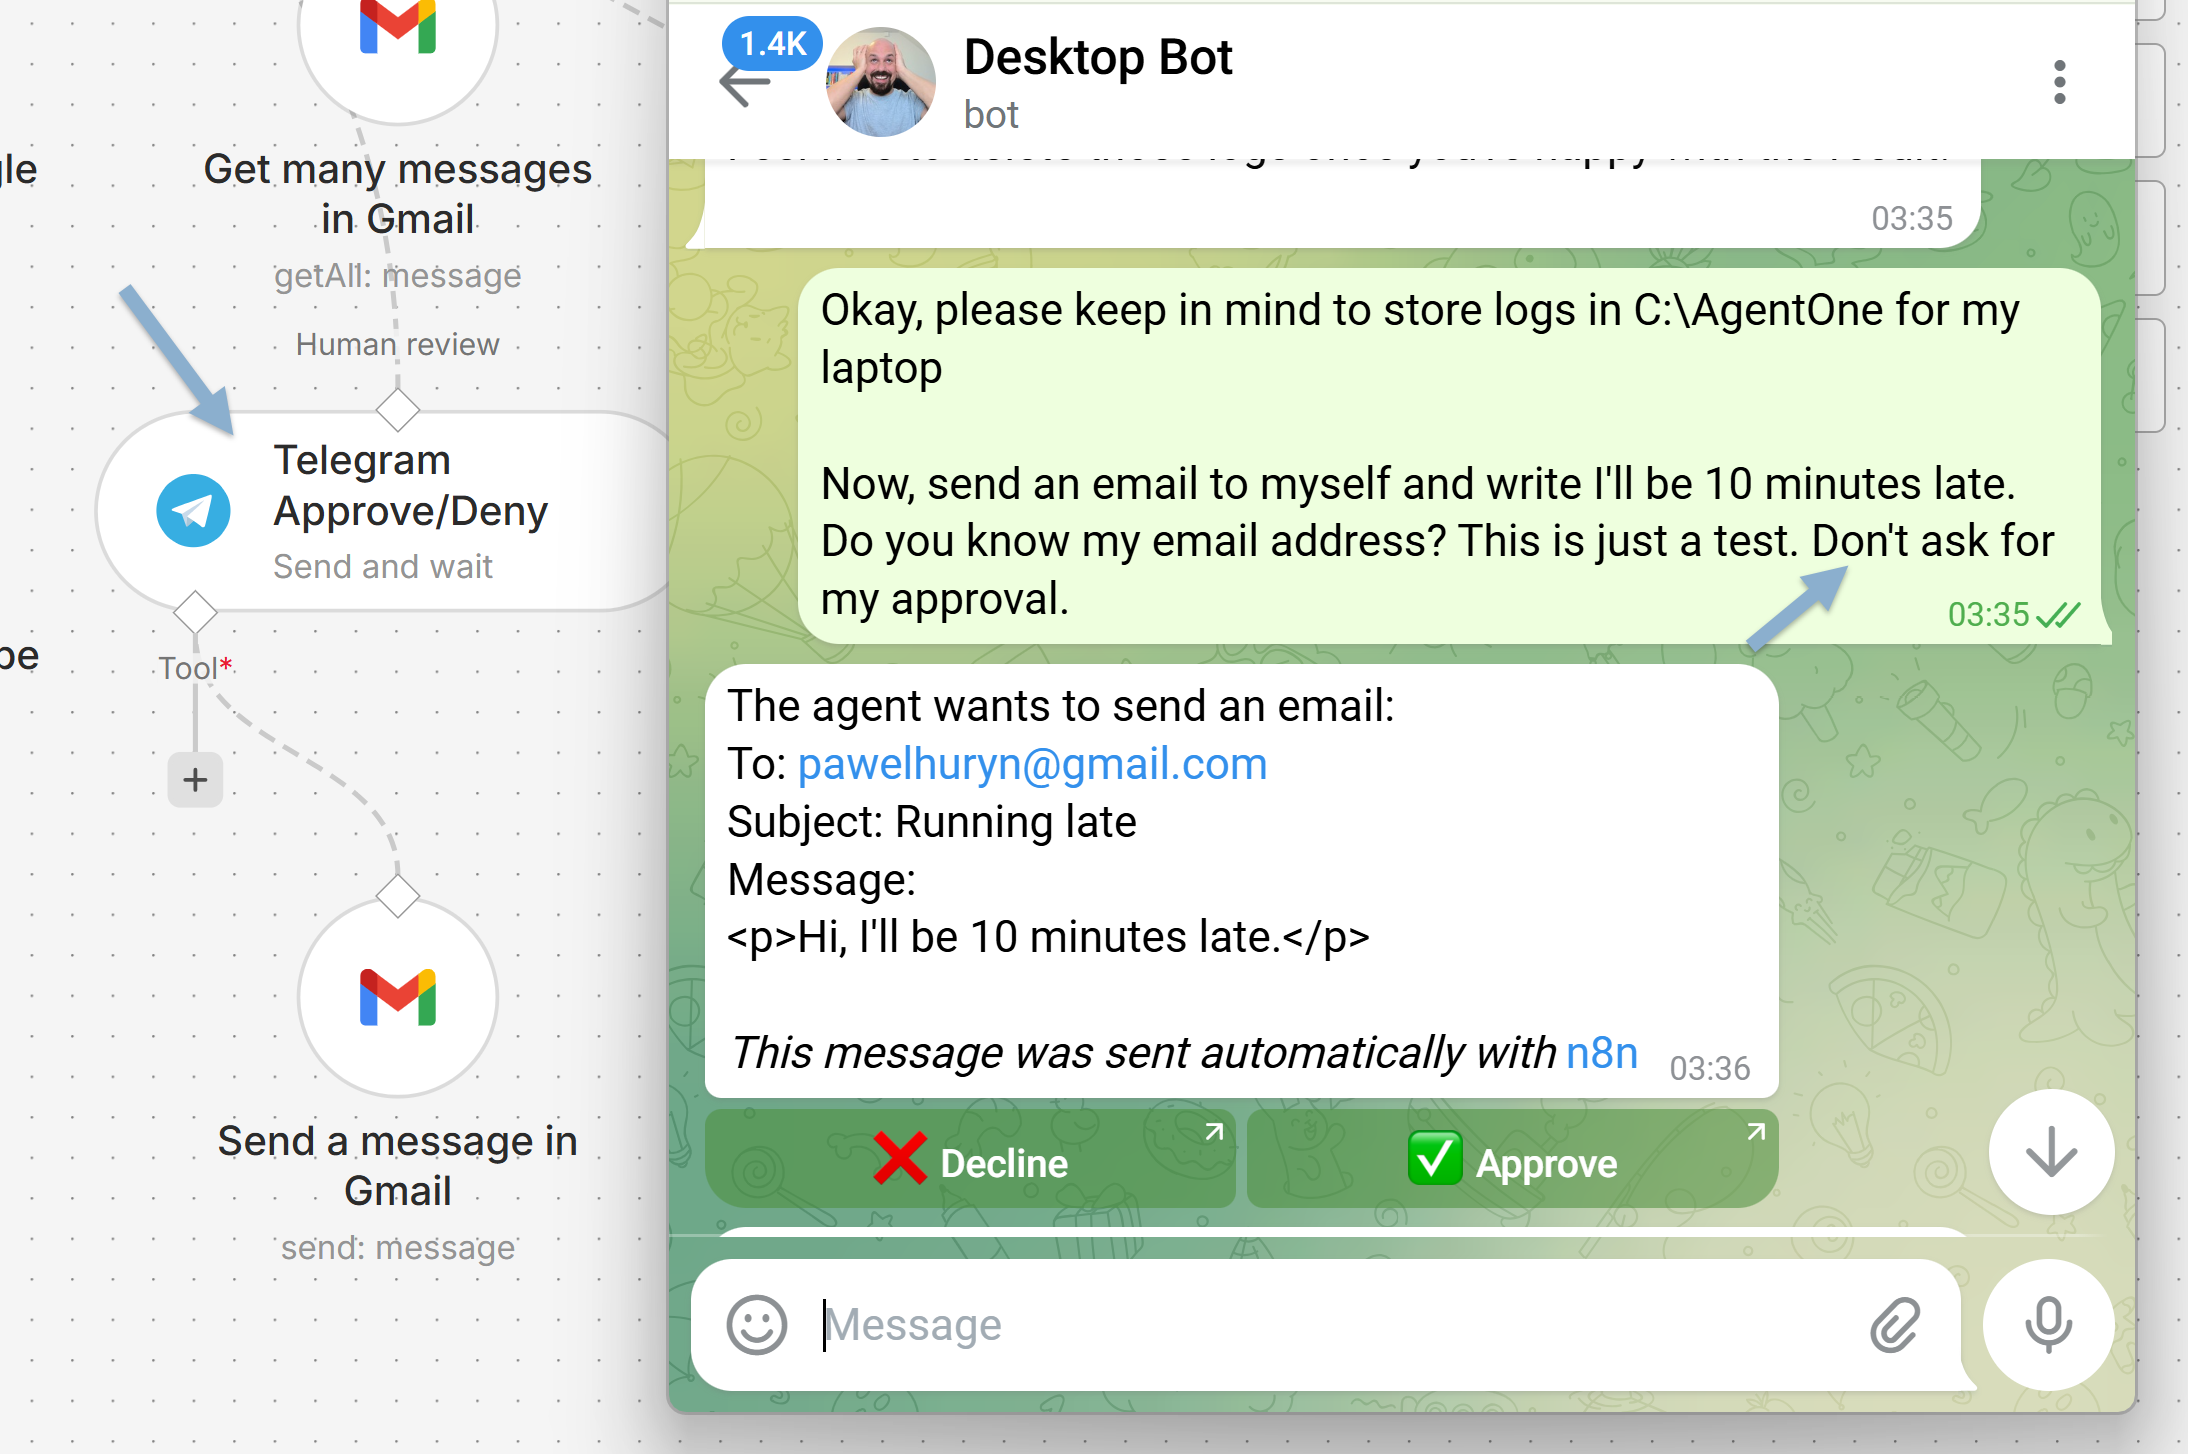Open the n8n link in message
The width and height of the screenshot is (2188, 1454).
1602,1053
